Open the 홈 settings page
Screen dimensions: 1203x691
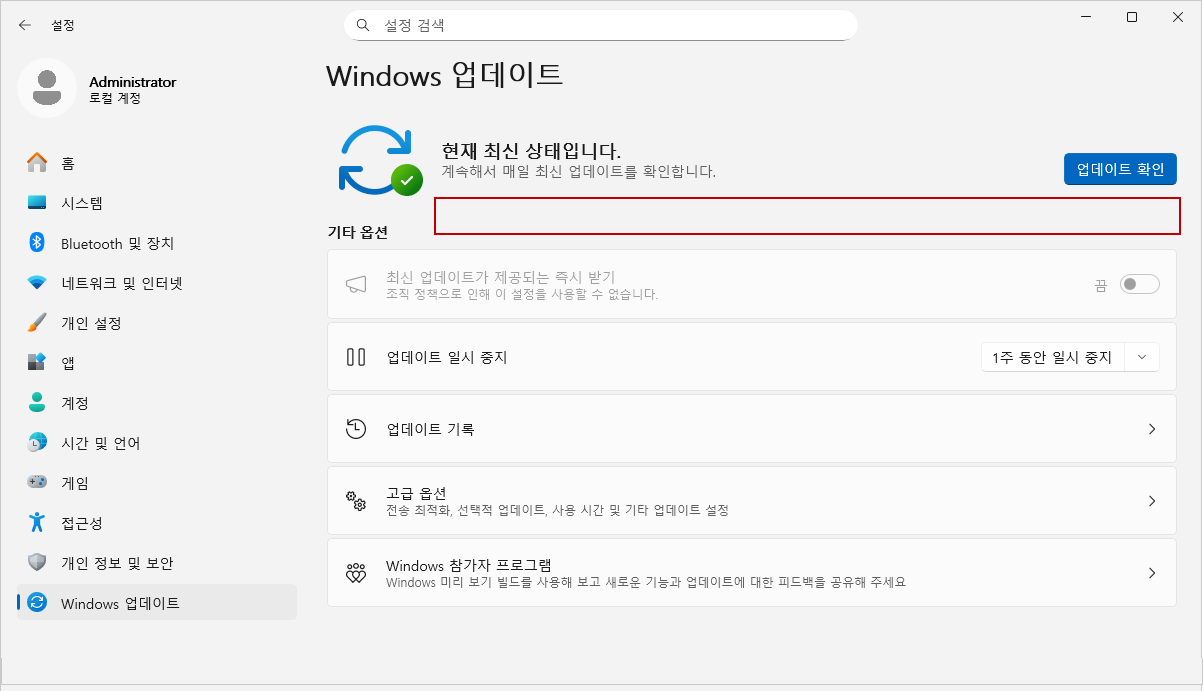tap(157, 163)
